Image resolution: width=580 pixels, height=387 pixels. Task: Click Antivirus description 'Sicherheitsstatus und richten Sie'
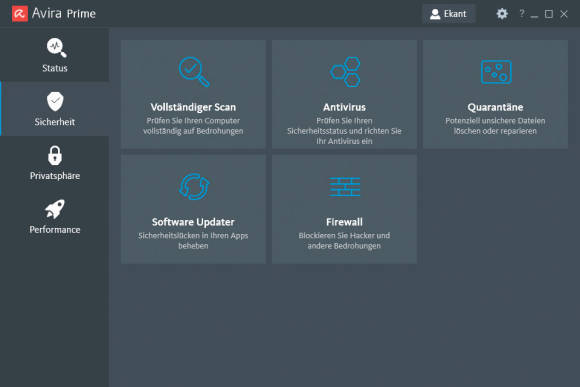point(344,131)
